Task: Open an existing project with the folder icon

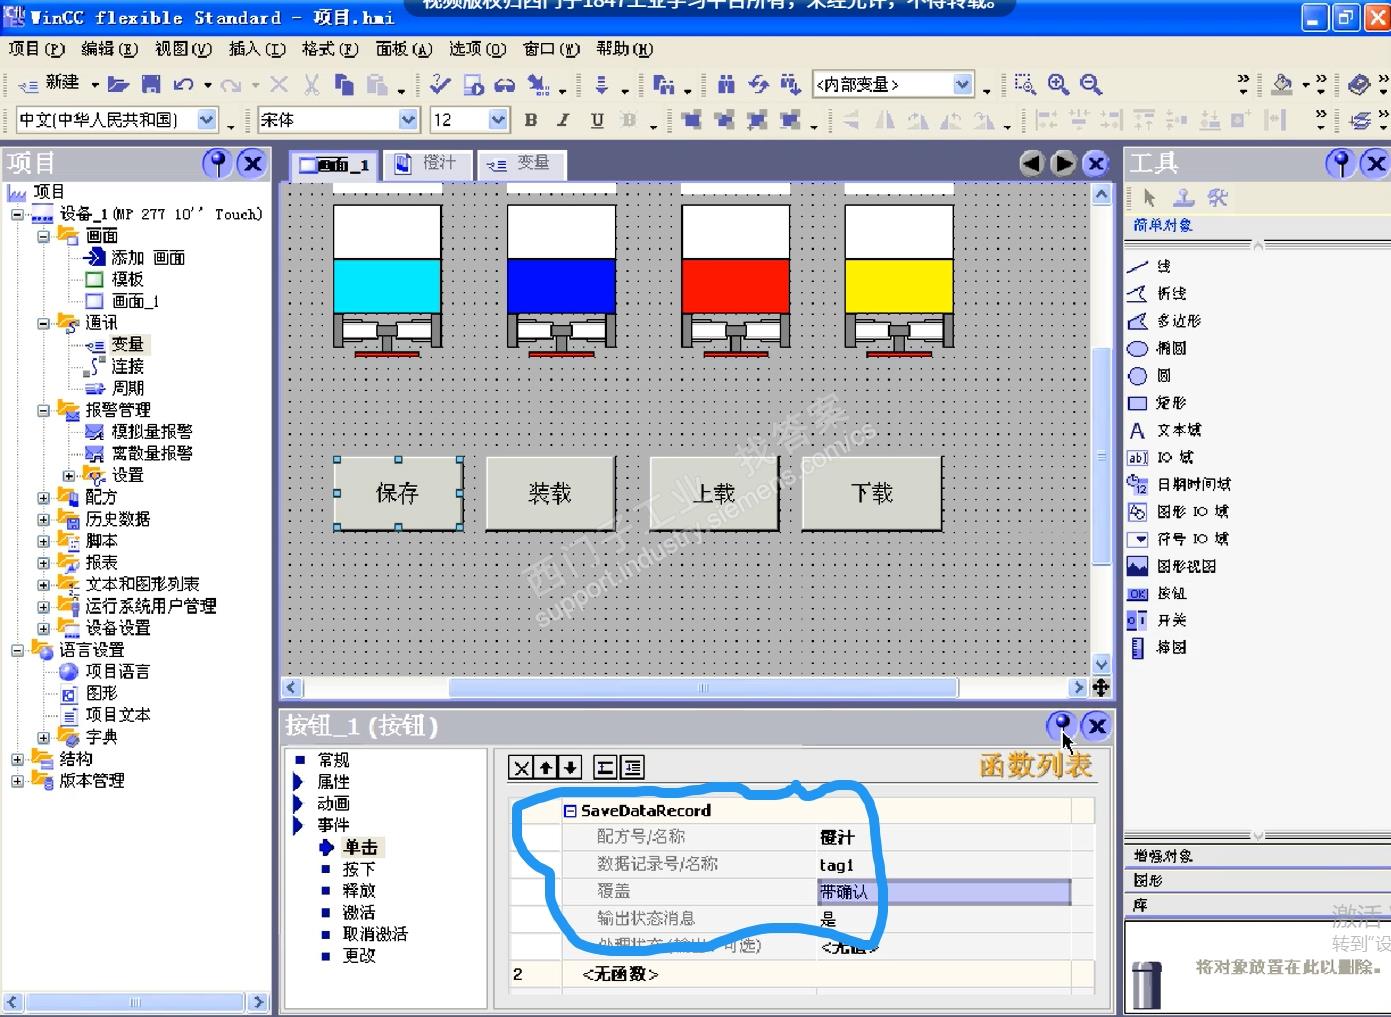Action: 119,85
